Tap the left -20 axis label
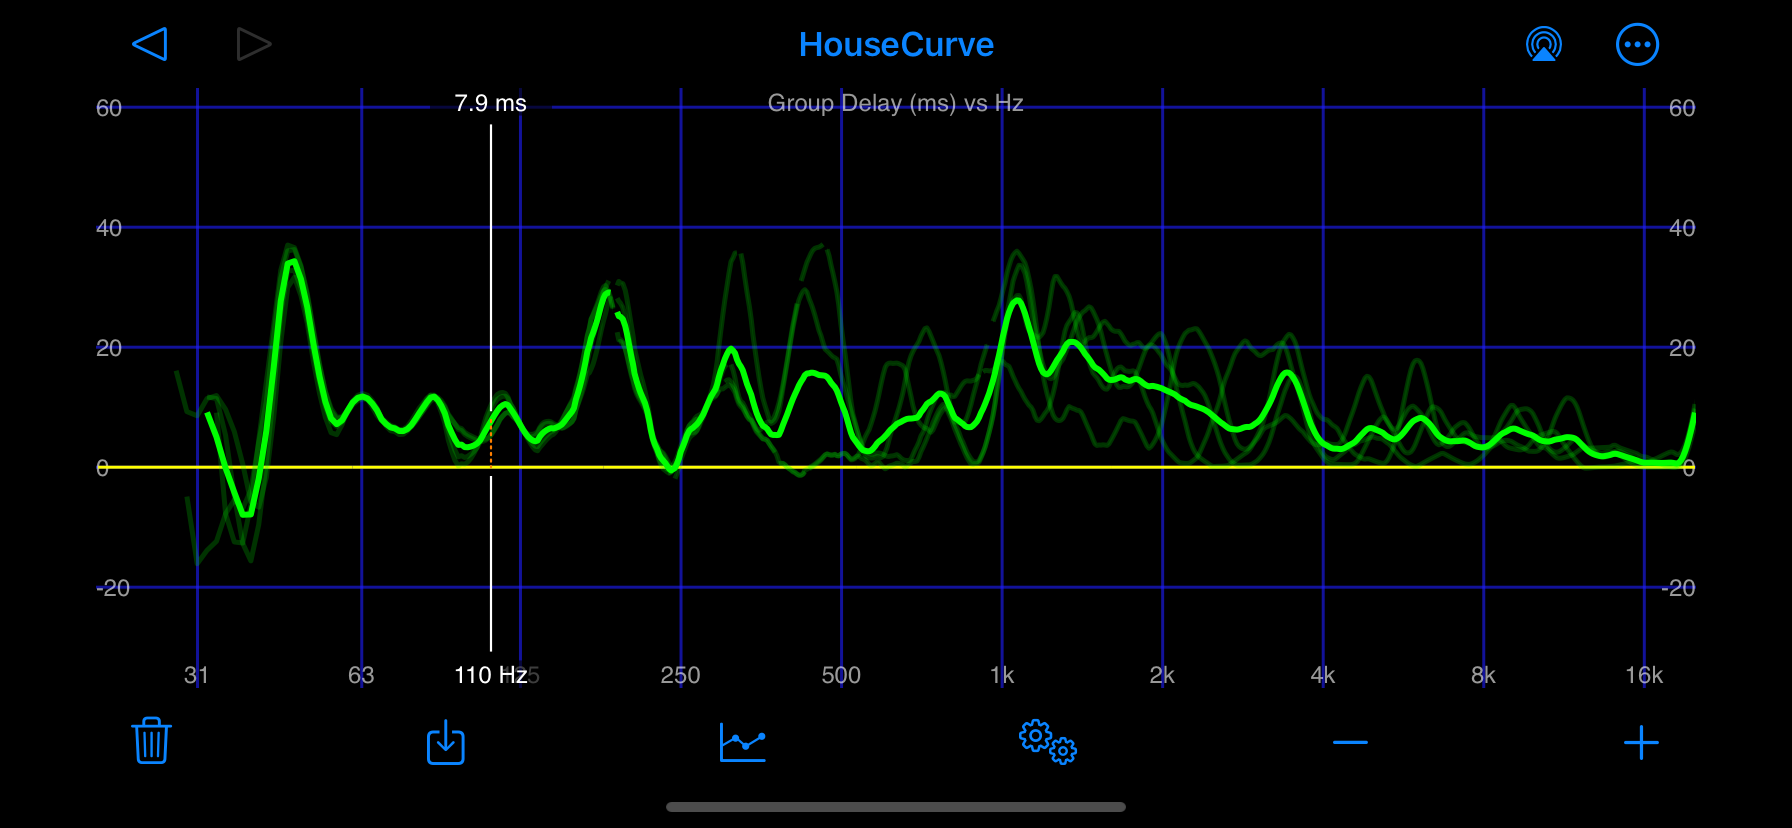Viewport: 1792px width, 828px height. (113, 588)
